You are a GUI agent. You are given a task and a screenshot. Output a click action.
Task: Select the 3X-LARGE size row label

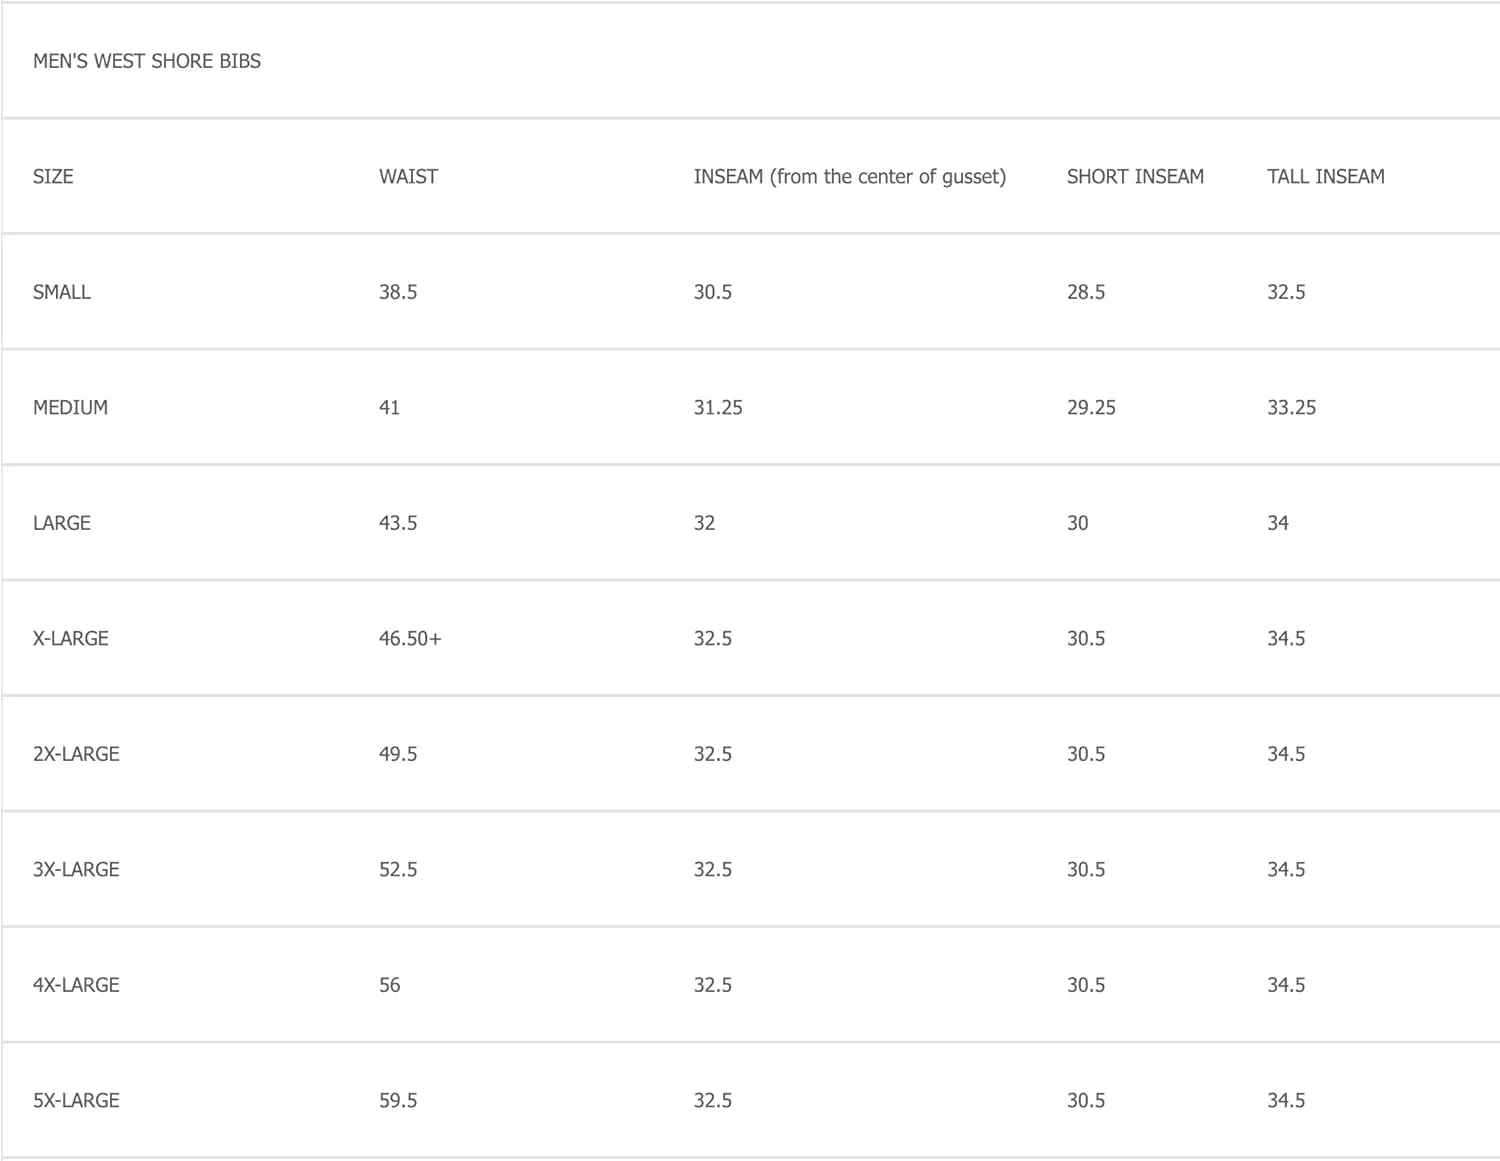pos(76,870)
